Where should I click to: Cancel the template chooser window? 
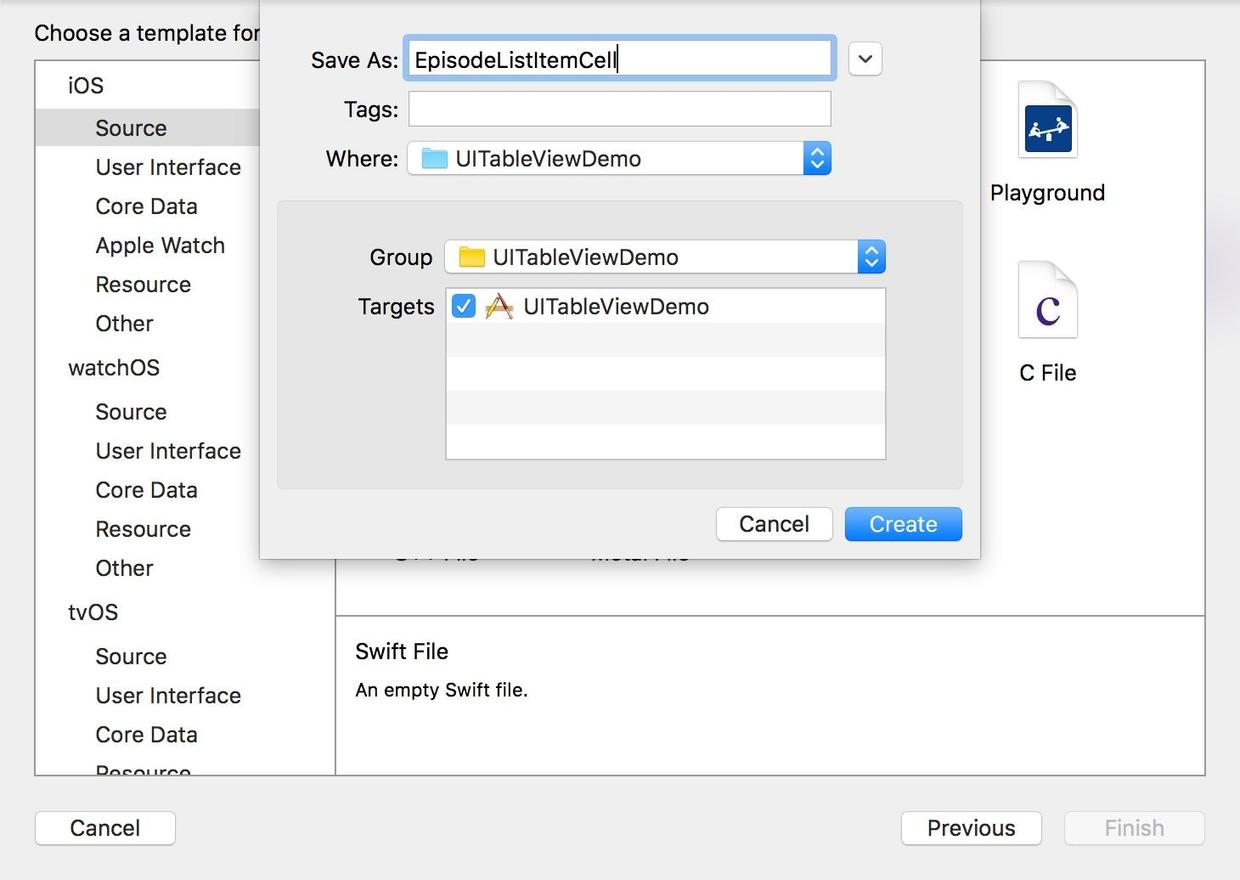105,828
